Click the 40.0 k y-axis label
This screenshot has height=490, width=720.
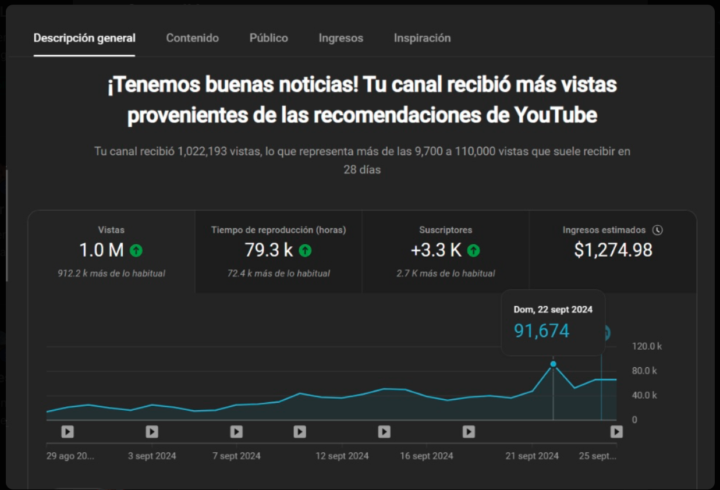[x=644, y=395]
